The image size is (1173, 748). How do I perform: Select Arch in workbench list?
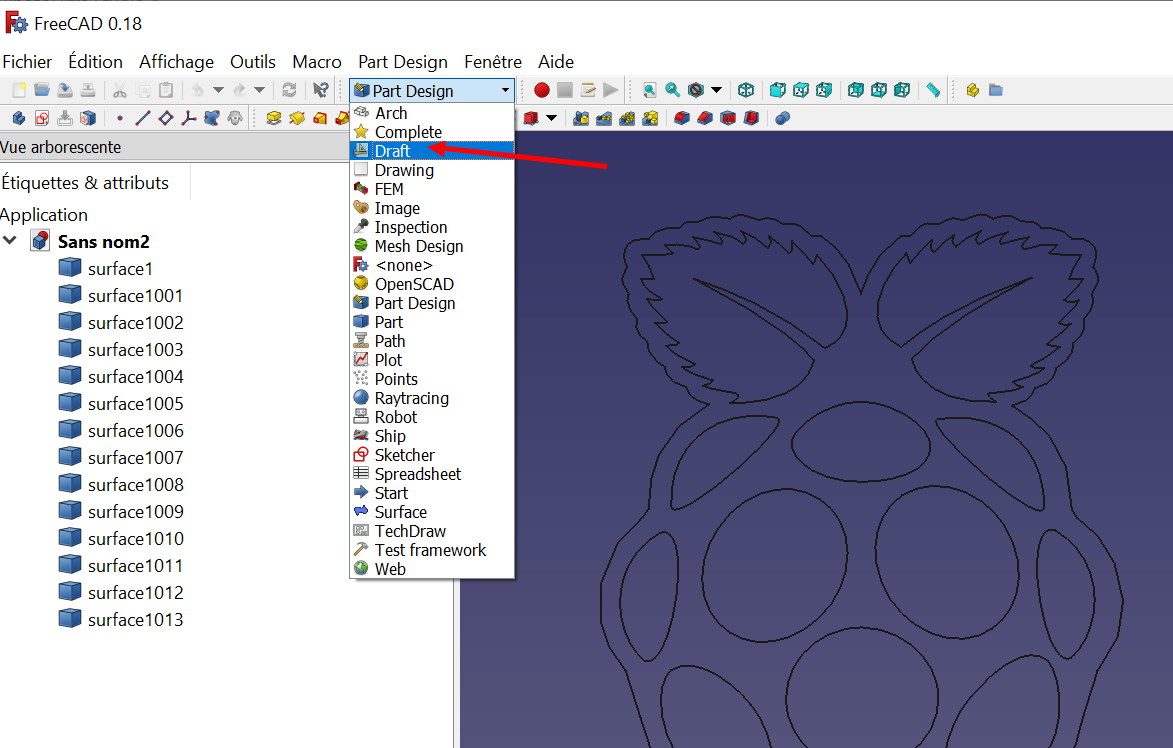432,113
